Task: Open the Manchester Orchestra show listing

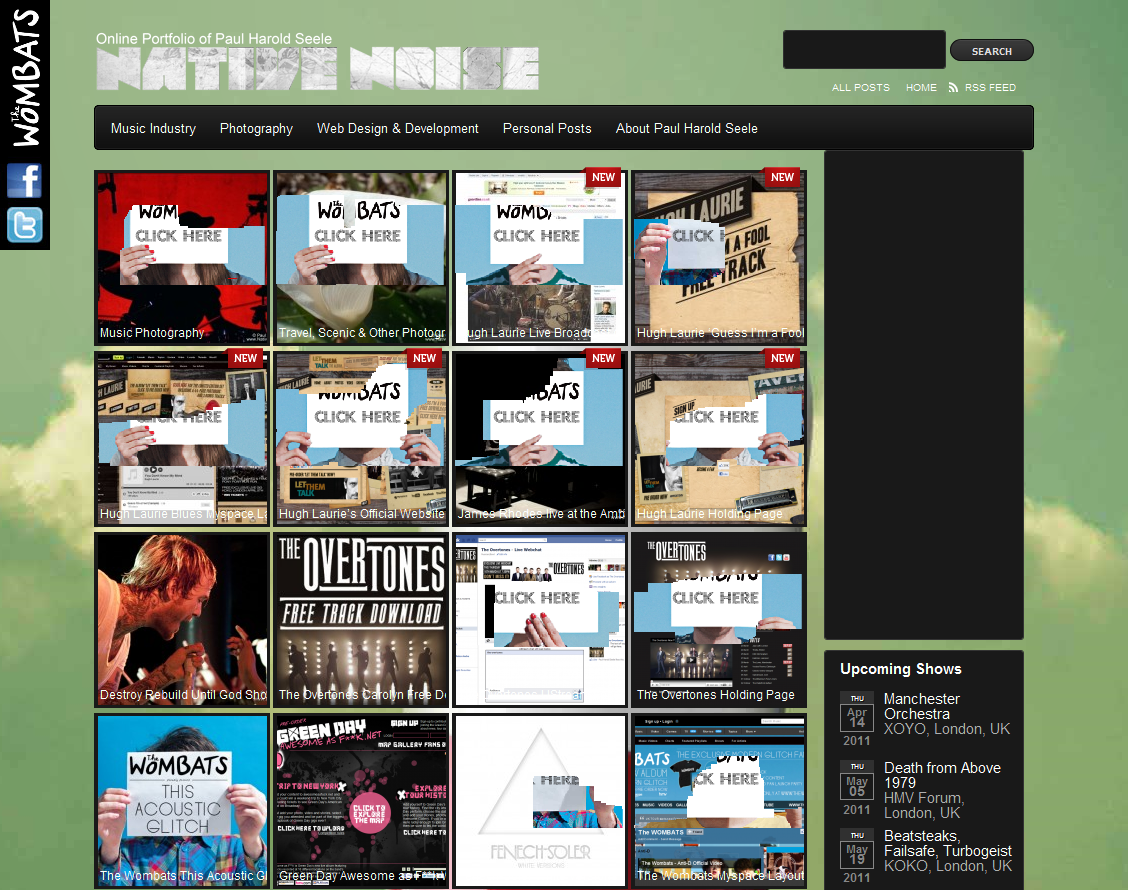Action: (x=922, y=707)
